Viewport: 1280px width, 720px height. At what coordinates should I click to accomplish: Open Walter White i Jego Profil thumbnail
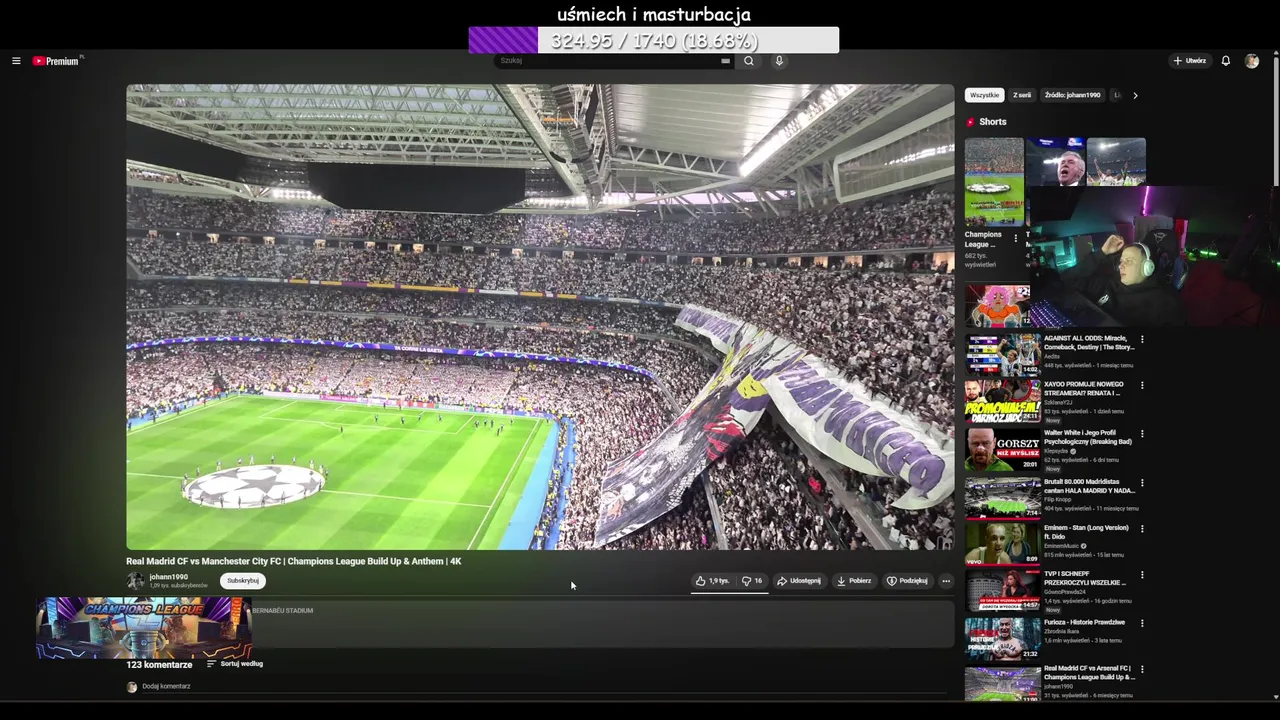click(1002, 449)
